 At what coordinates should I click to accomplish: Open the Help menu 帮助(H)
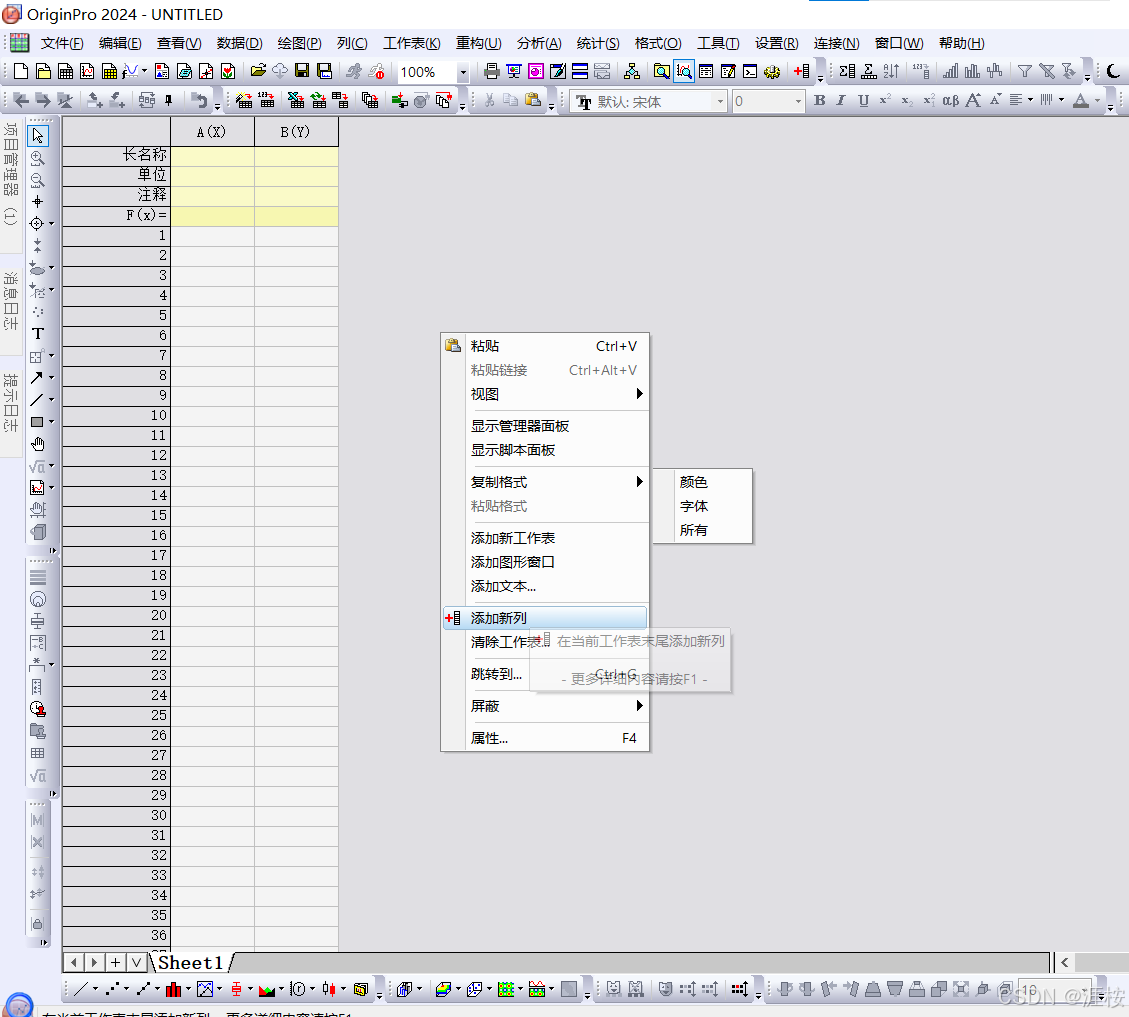click(x=961, y=43)
